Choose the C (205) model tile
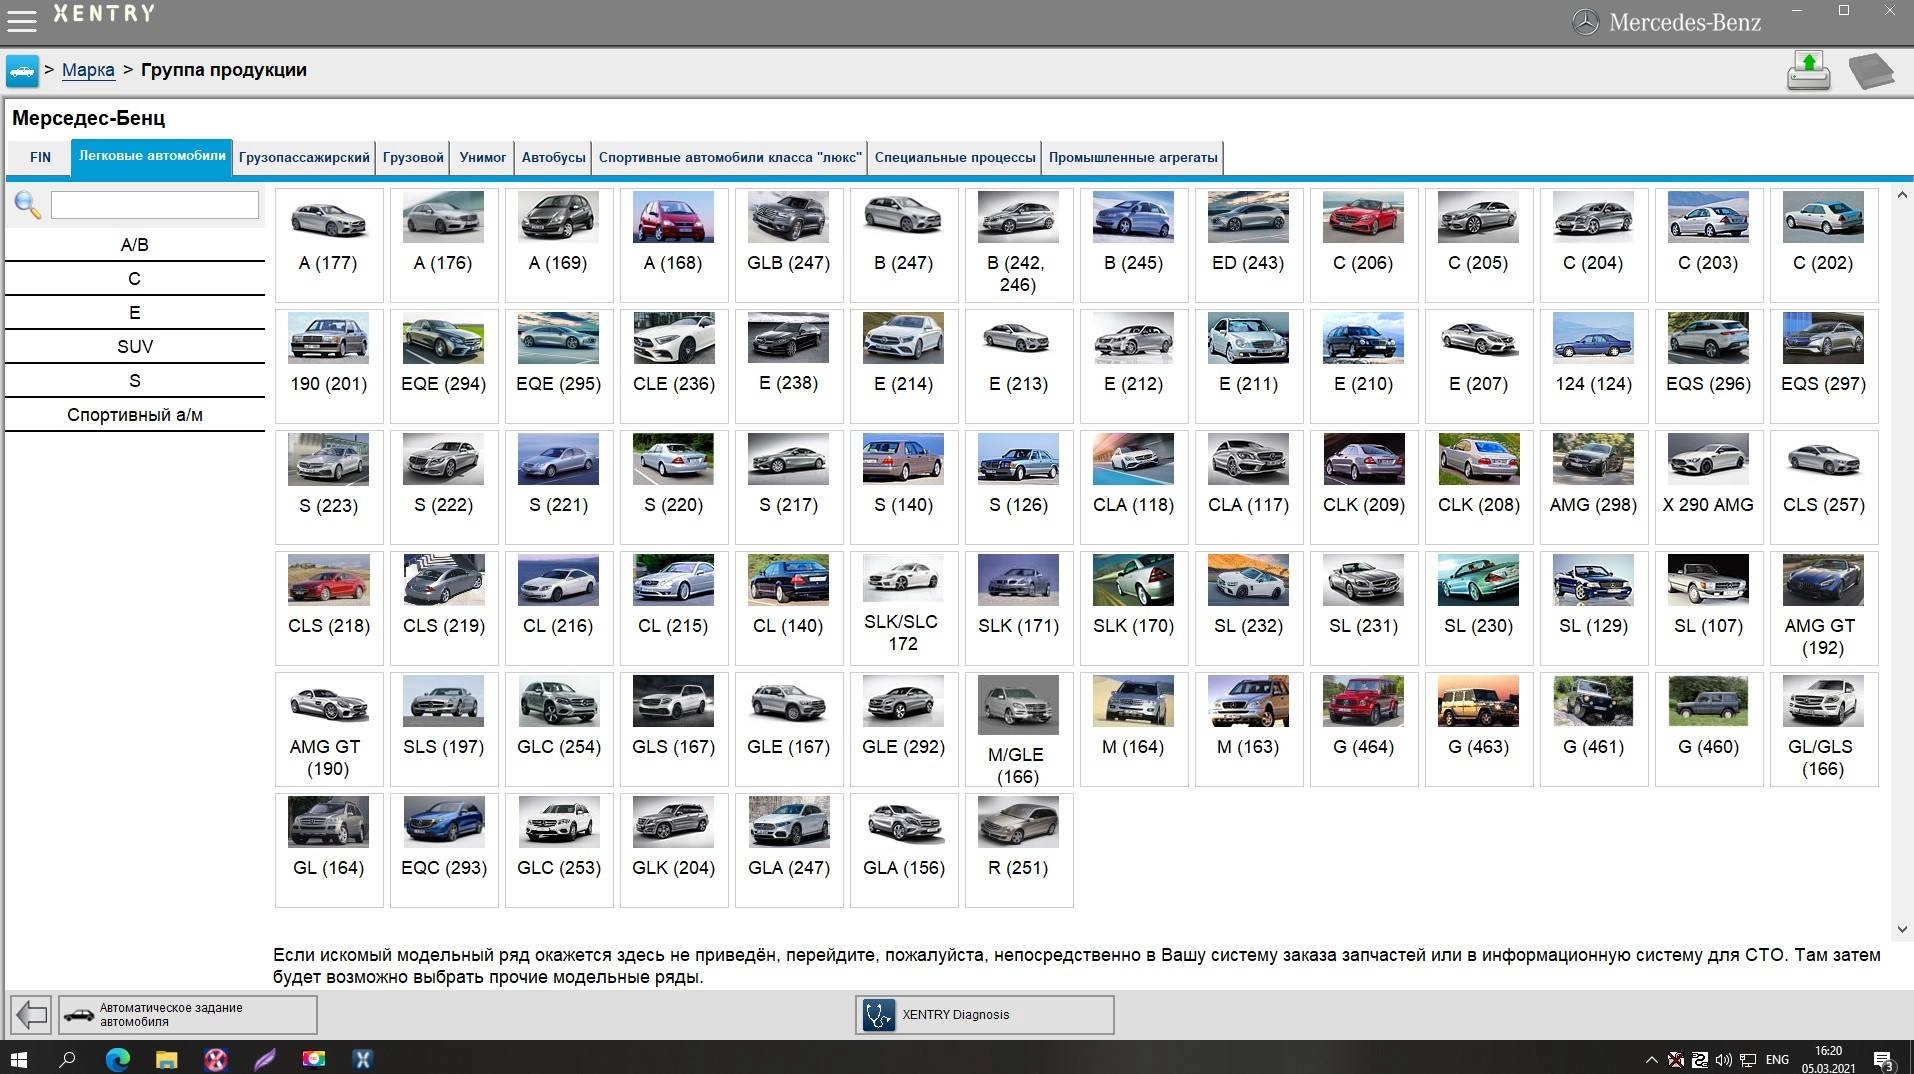Screen dimensions: 1914x1074 pos(1478,245)
